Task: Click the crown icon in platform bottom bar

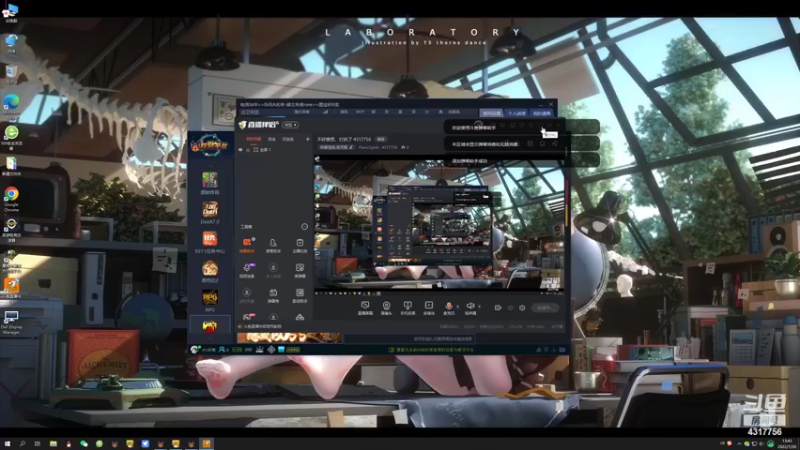Action: click(260, 349)
